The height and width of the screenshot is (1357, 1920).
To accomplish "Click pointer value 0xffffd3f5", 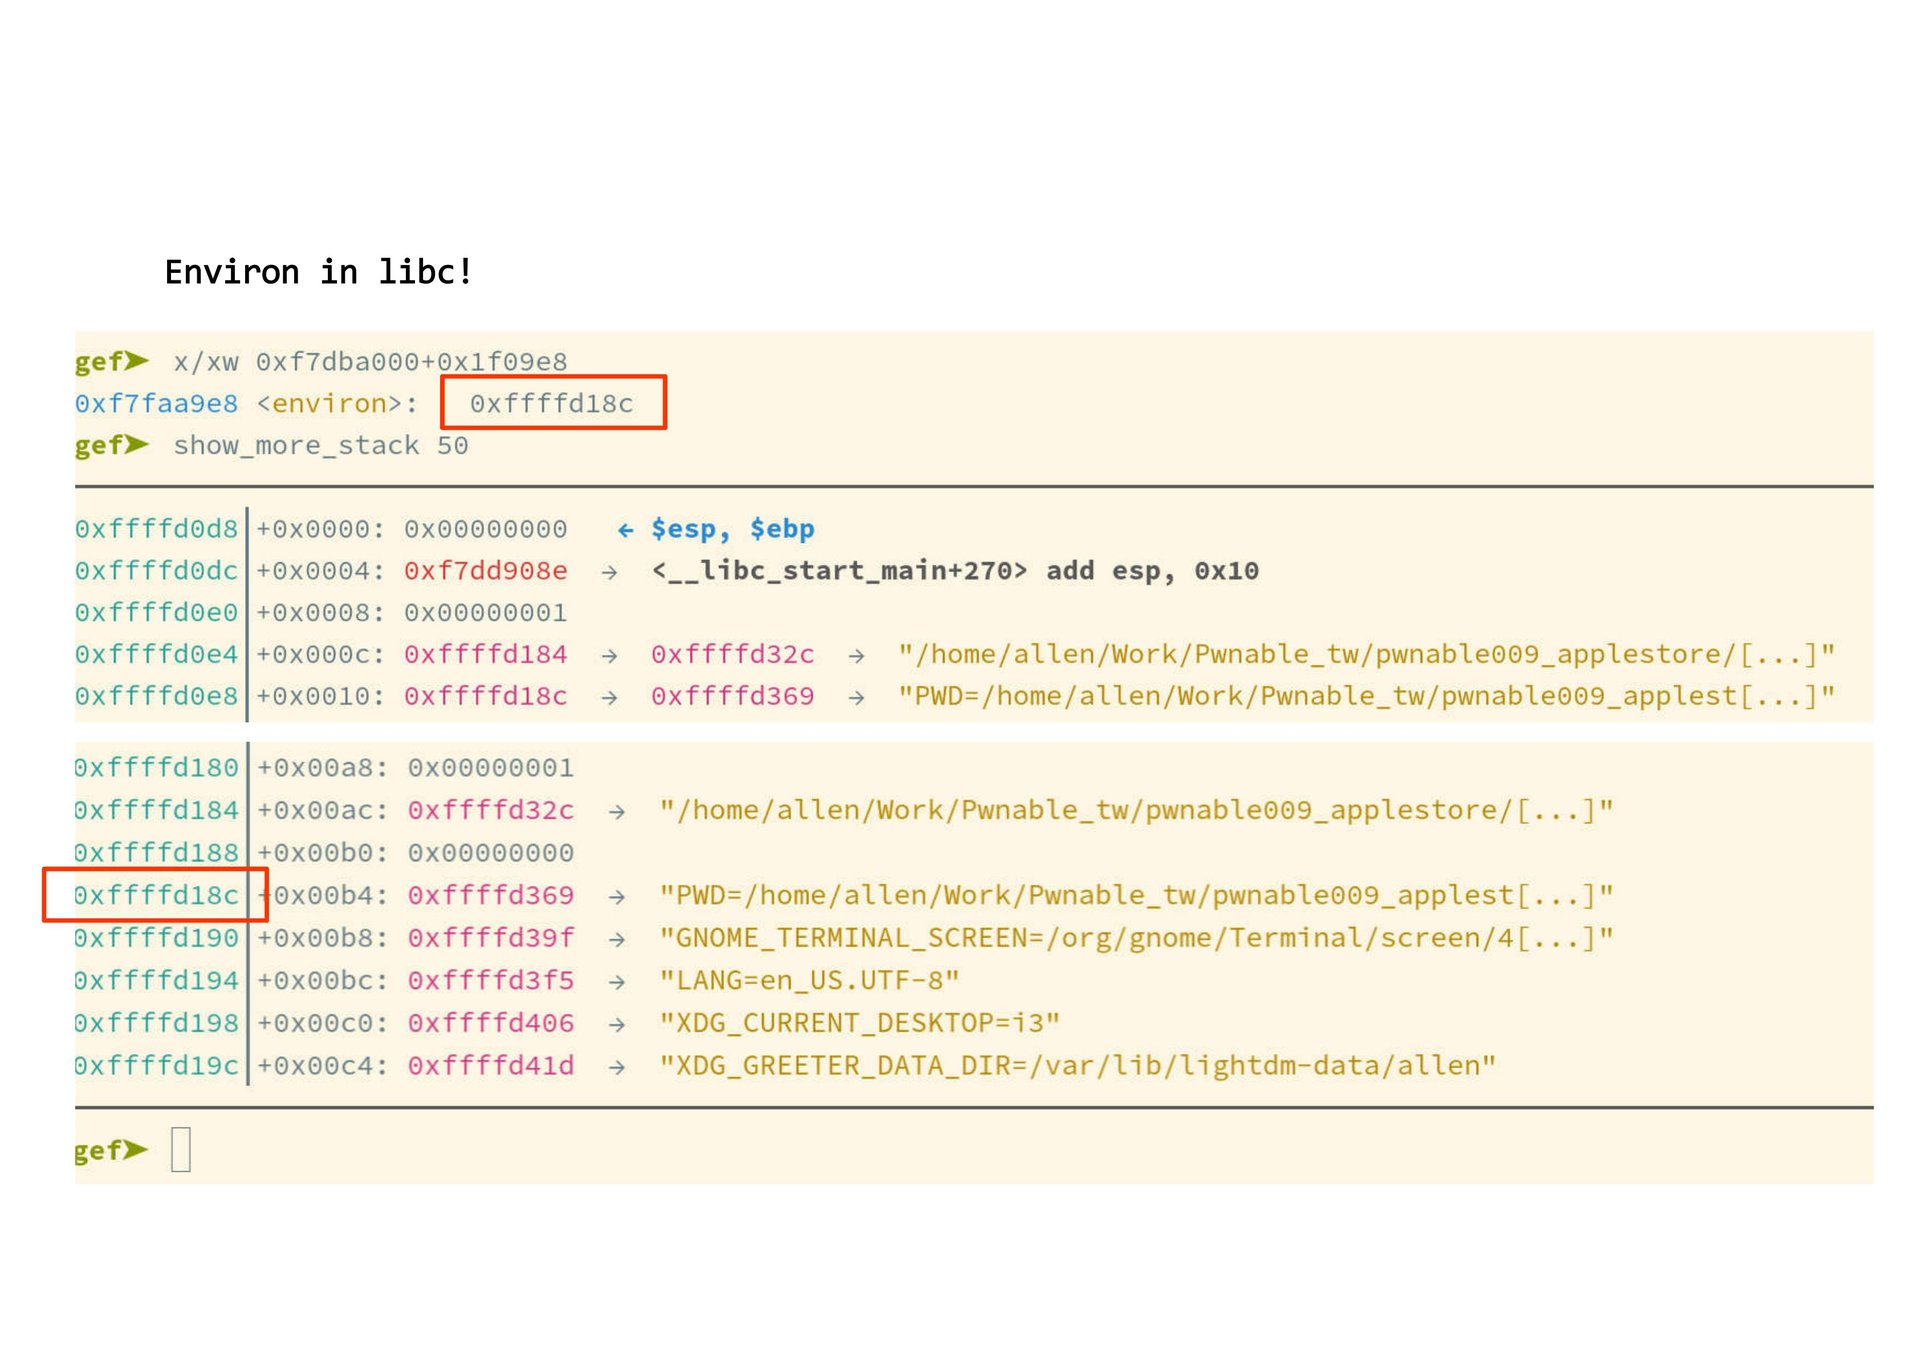I will click(490, 980).
